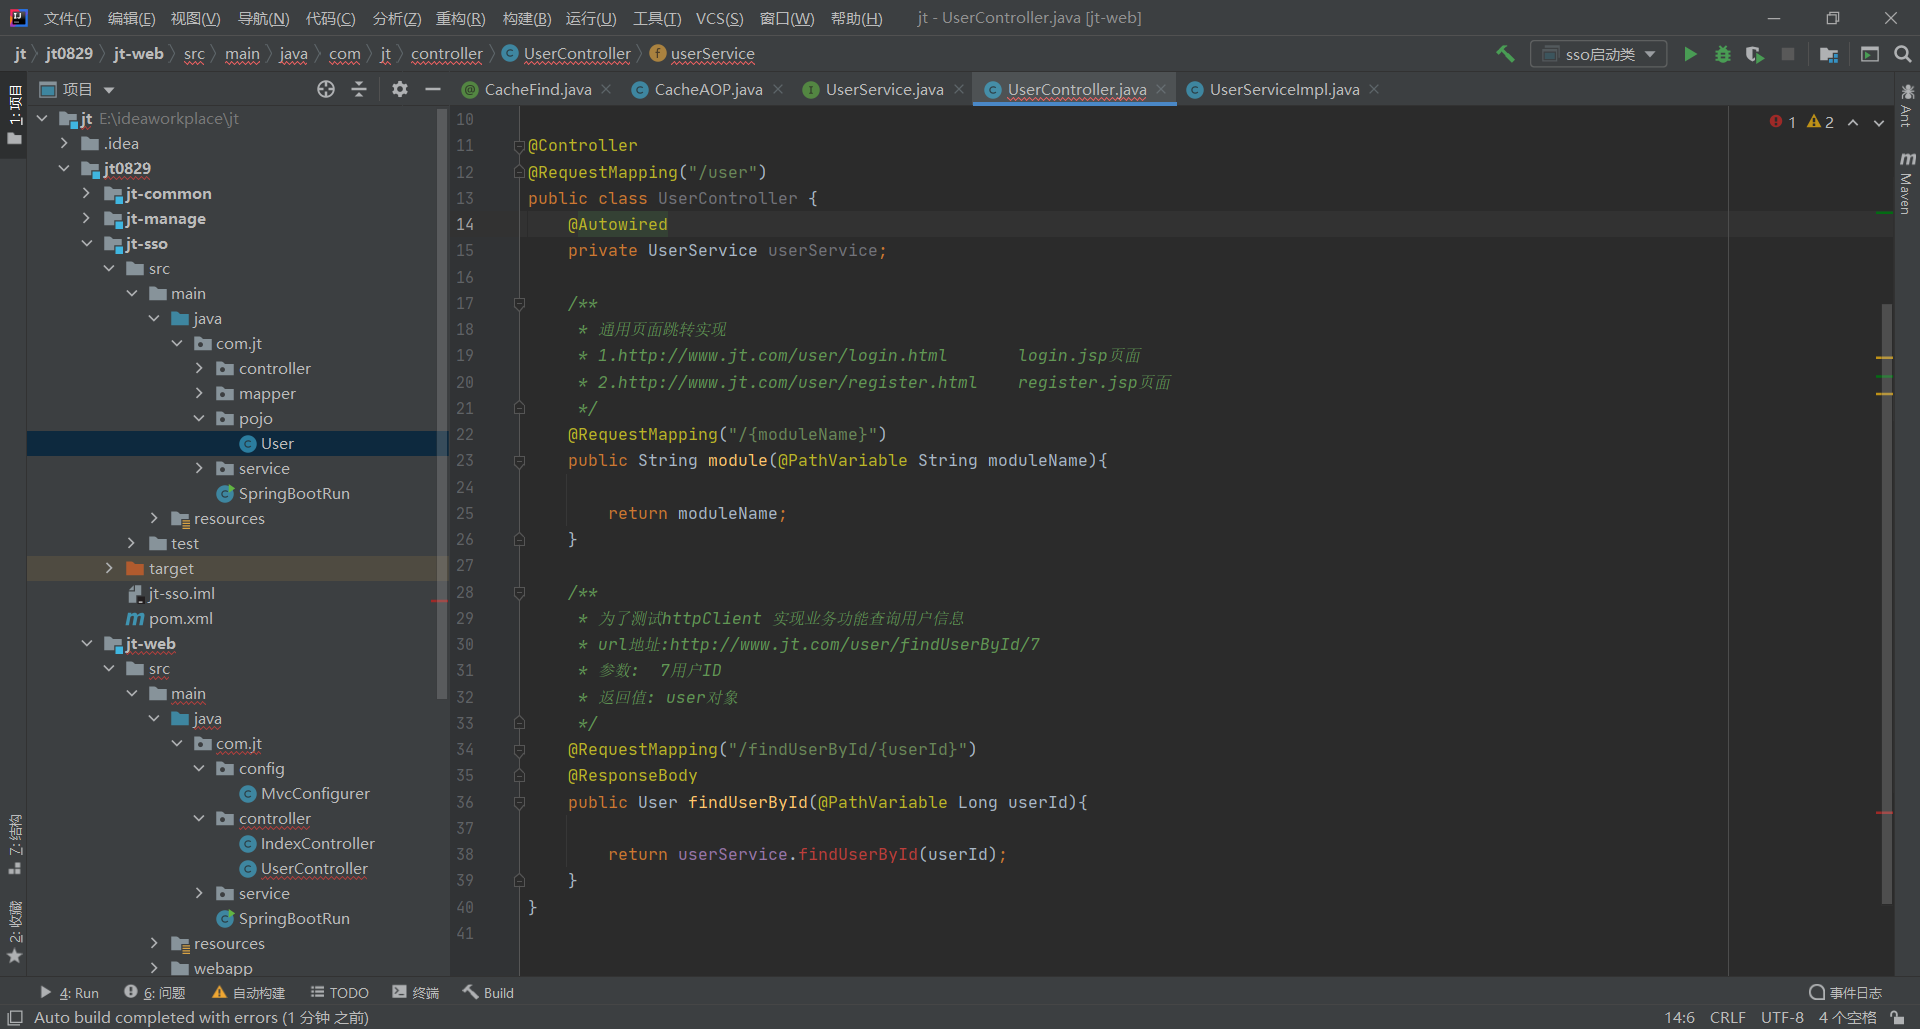The width and height of the screenshot is (1920, 1029).
Task: Start debugging with the bug icon
Action: coord(1723,54)
